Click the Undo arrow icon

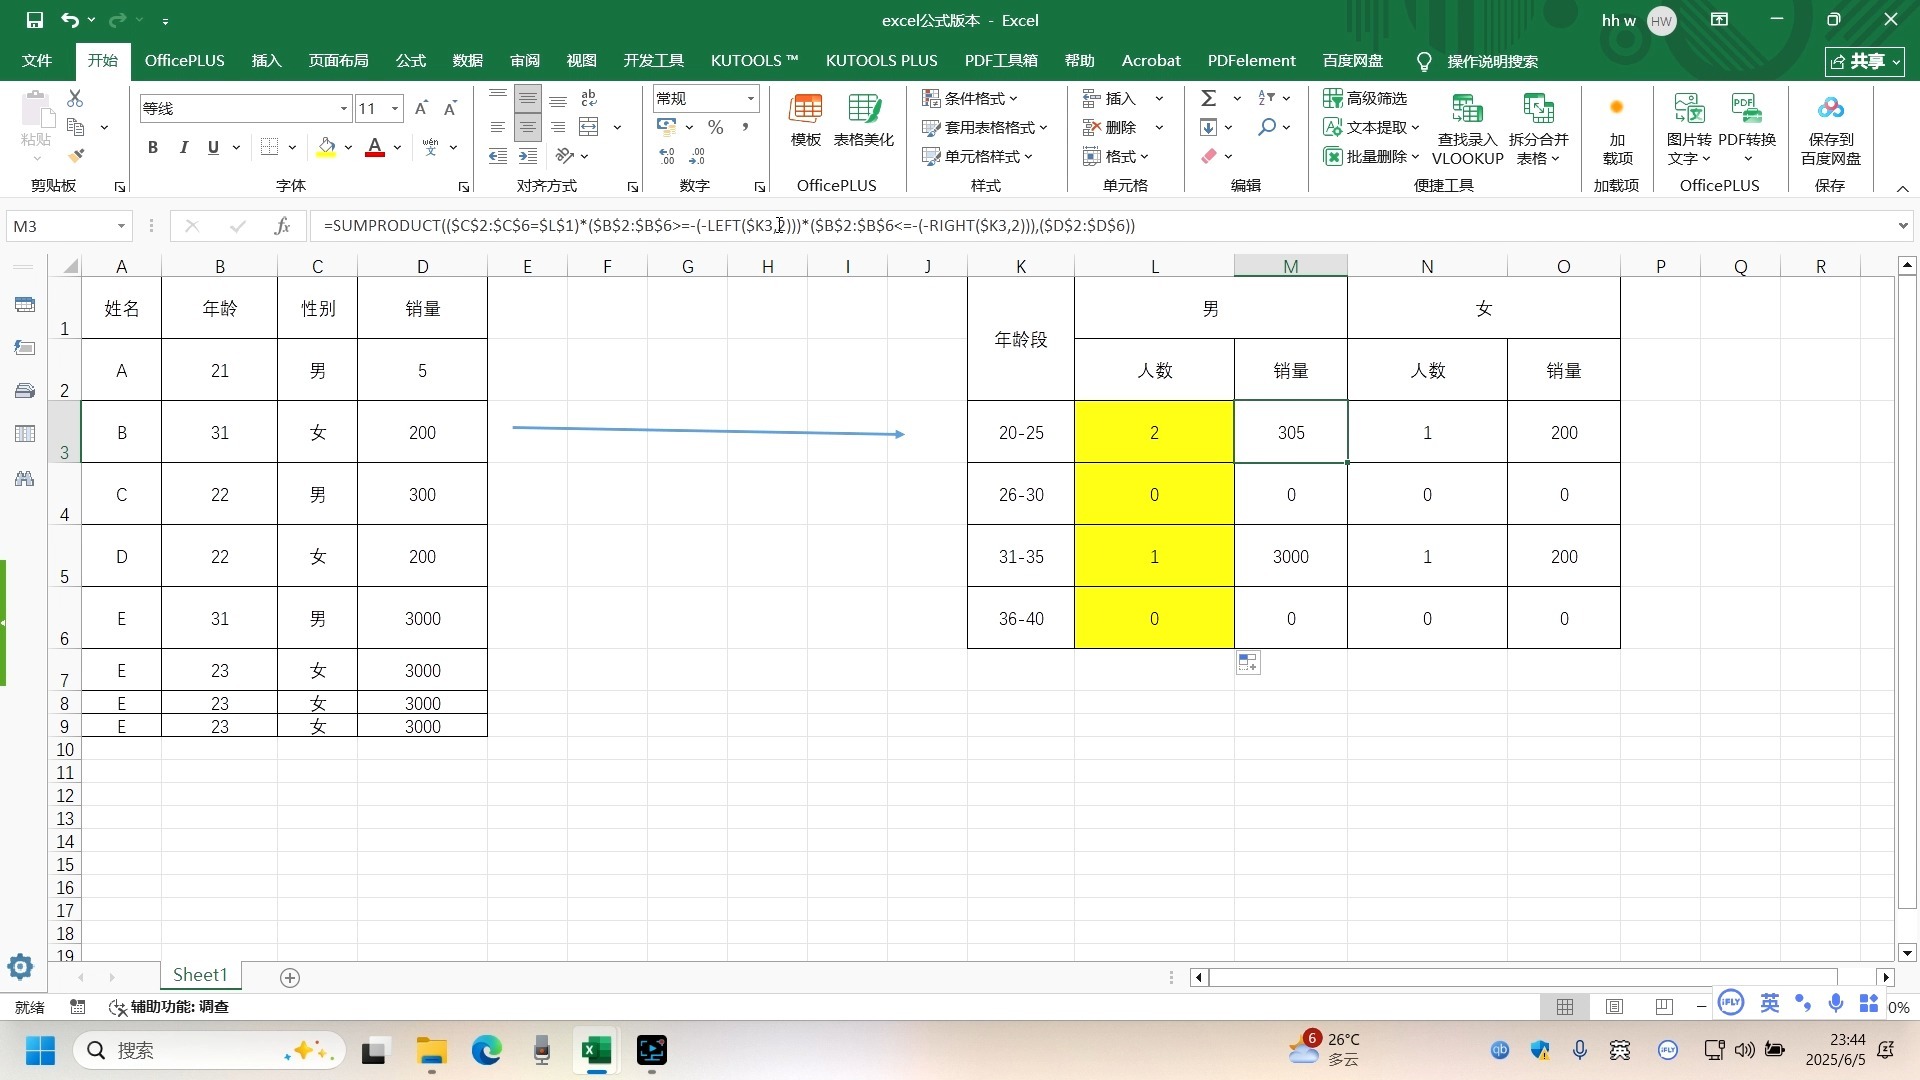[x=69, y=20]
